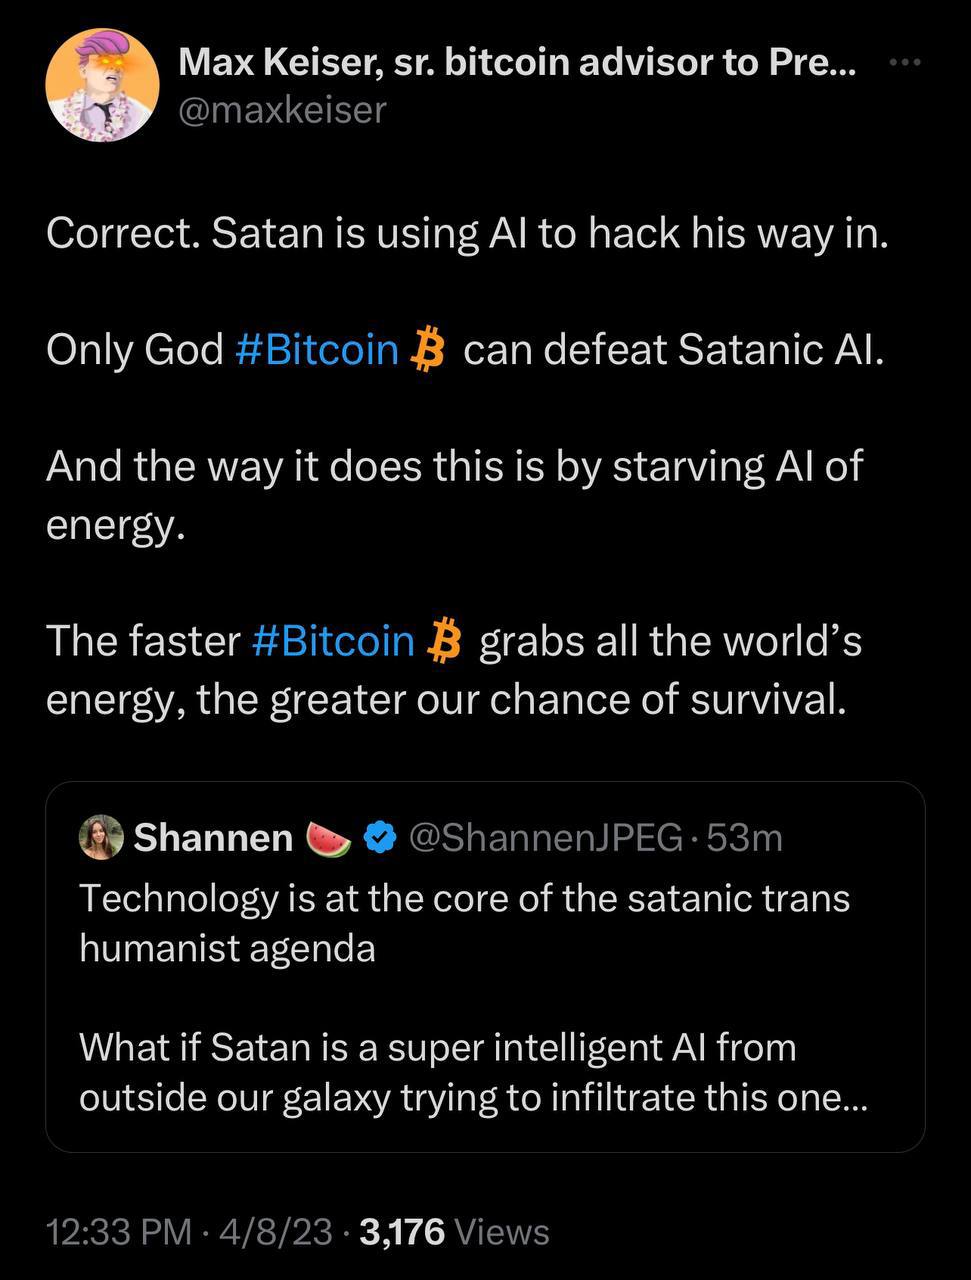Click the watermelon emoji beside Shannen

(x=329, y=838)
